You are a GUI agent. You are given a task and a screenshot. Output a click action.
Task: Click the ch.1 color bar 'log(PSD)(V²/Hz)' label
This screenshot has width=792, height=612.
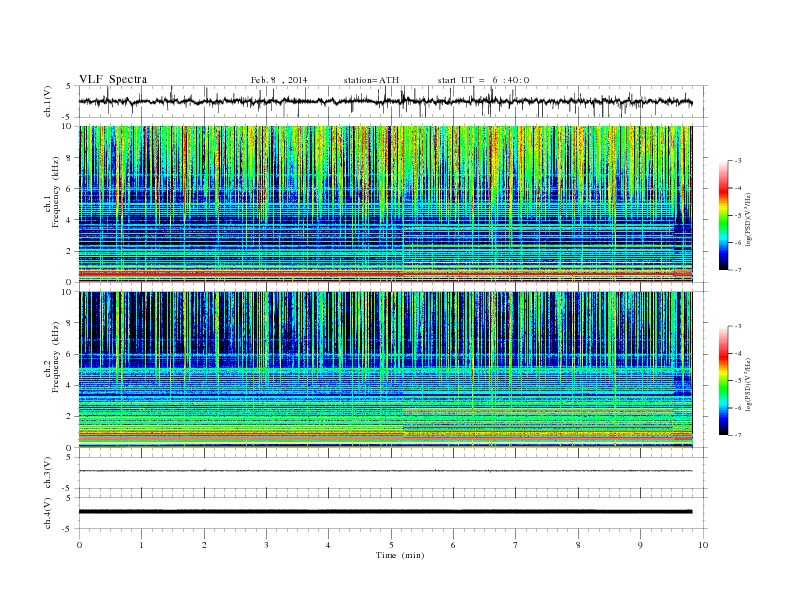748,218
